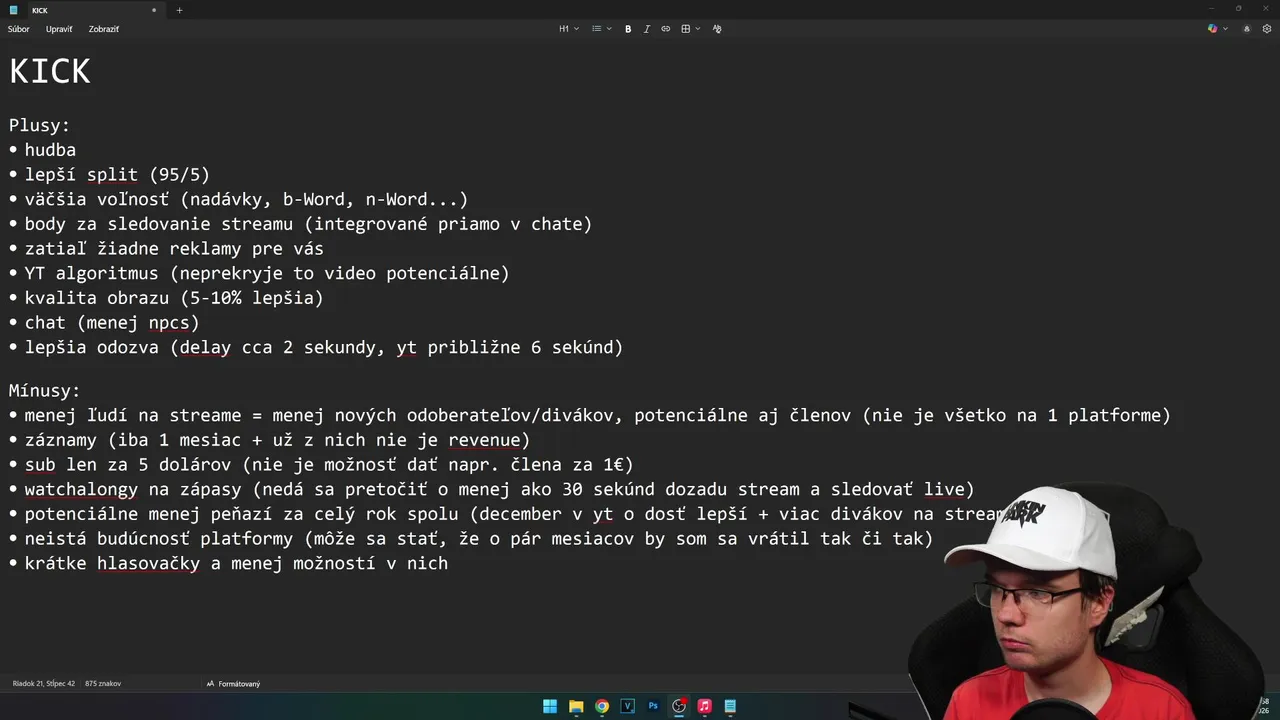The height and width of the screenshot is (720, 1280).
Task: Open File Explorer from the taskbar
Action: point(576,706)
